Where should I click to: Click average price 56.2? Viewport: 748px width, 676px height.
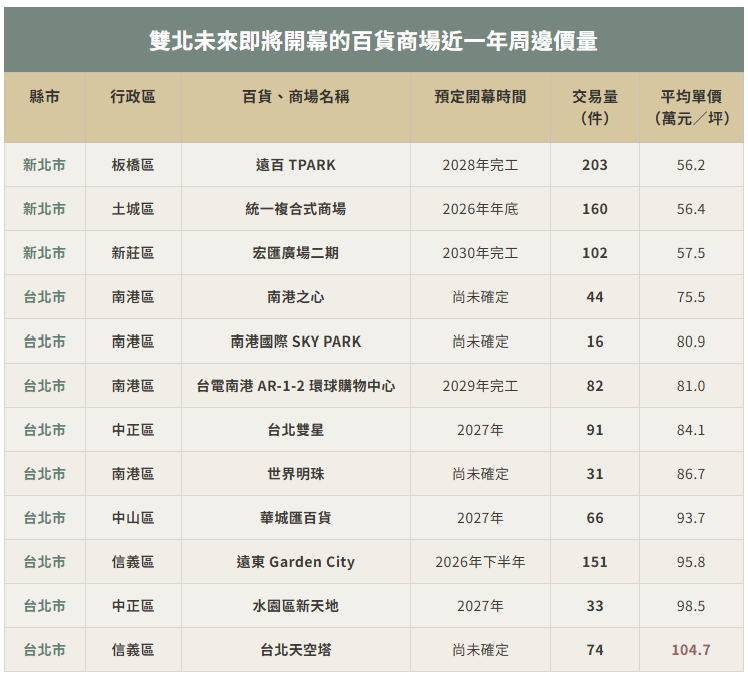(691, 165)
